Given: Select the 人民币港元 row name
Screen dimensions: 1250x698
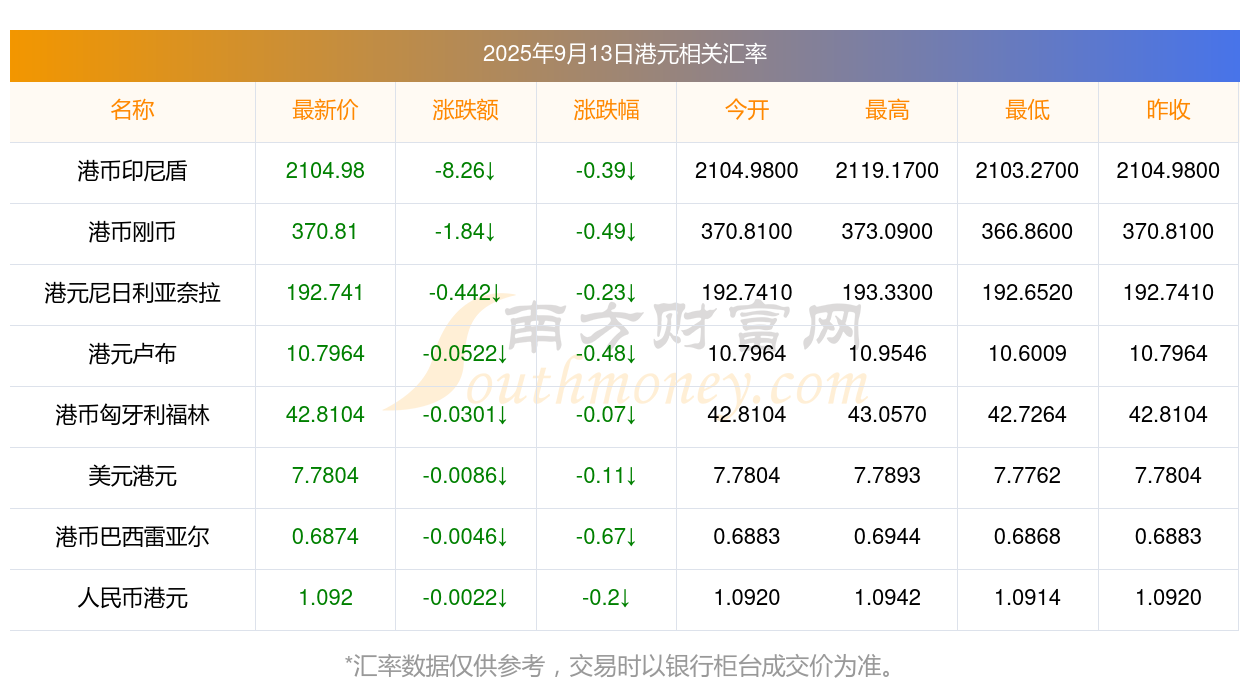Looking at the screenshot, I should 133,598.
